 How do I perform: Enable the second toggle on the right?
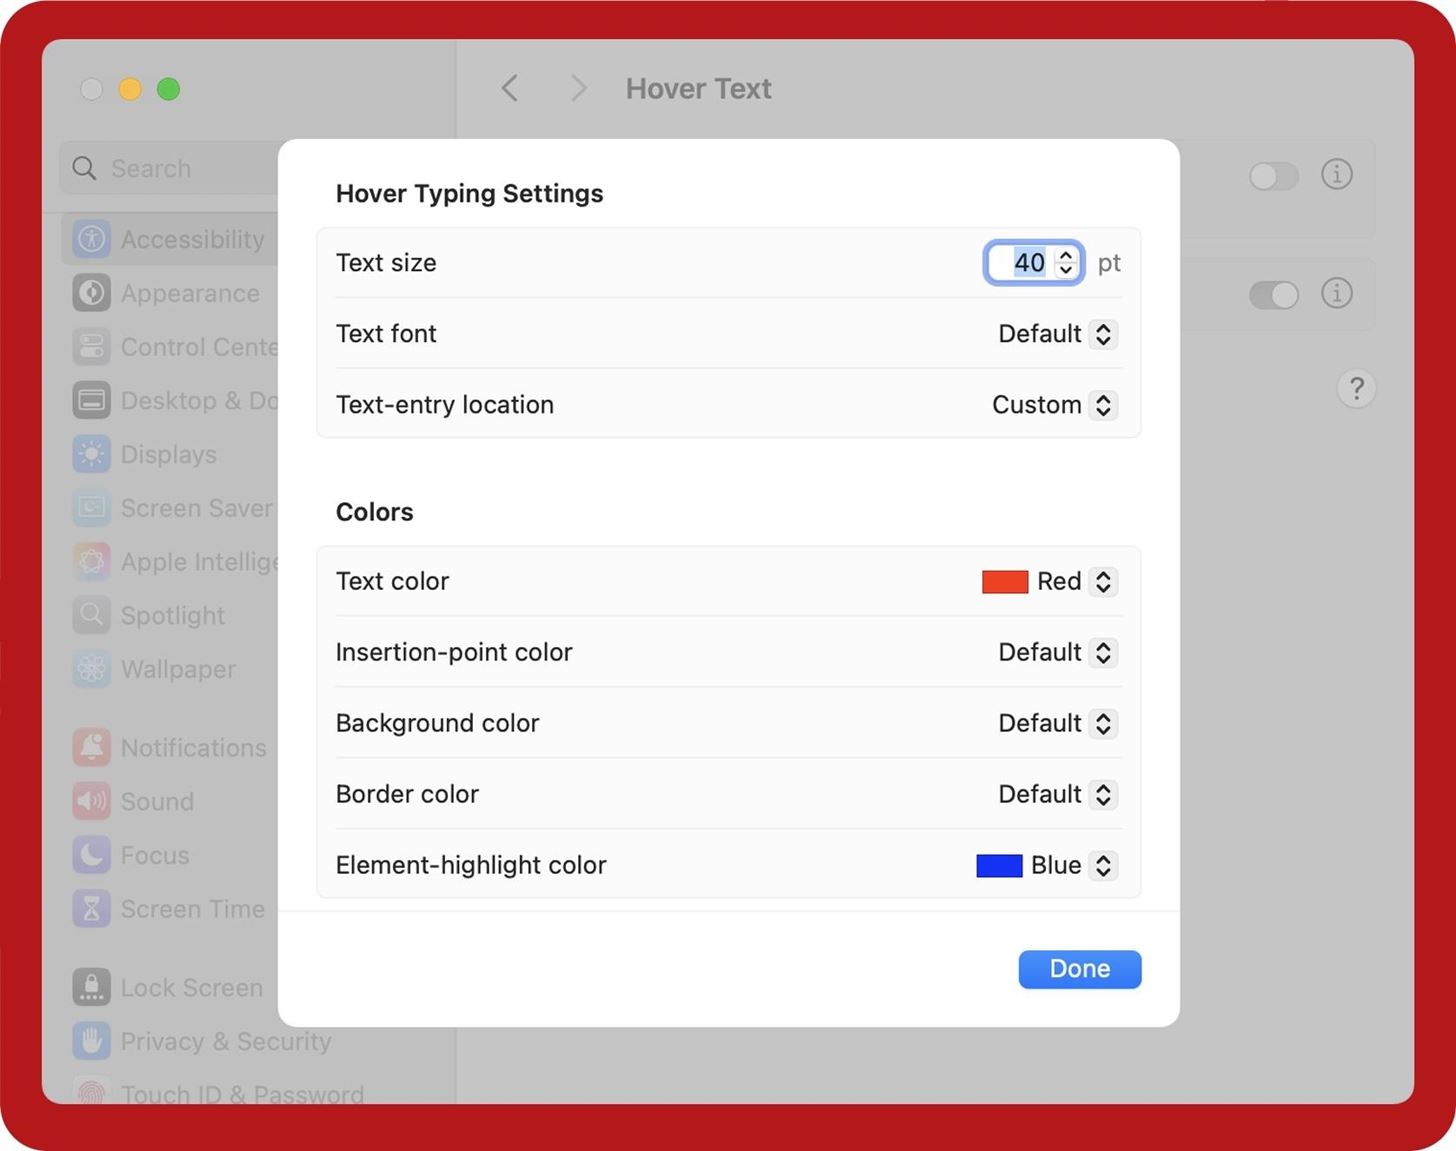pos(1273,295)
